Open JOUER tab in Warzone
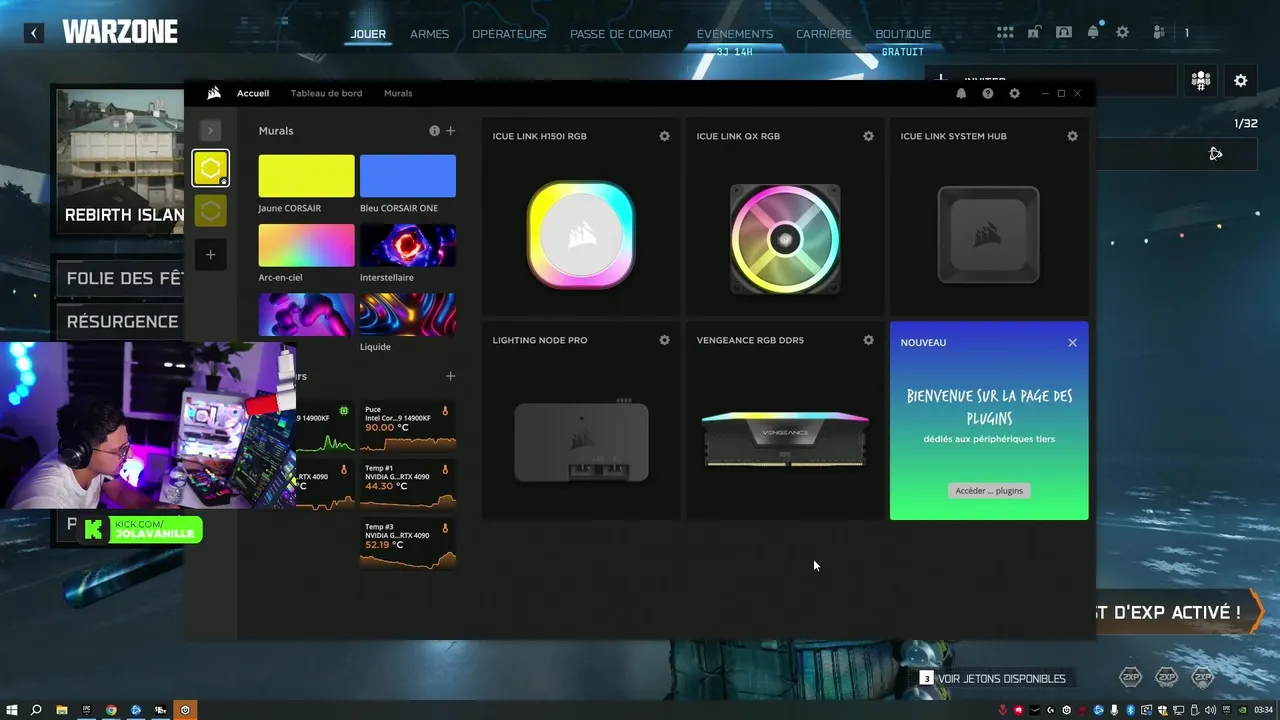 (368, 34)
